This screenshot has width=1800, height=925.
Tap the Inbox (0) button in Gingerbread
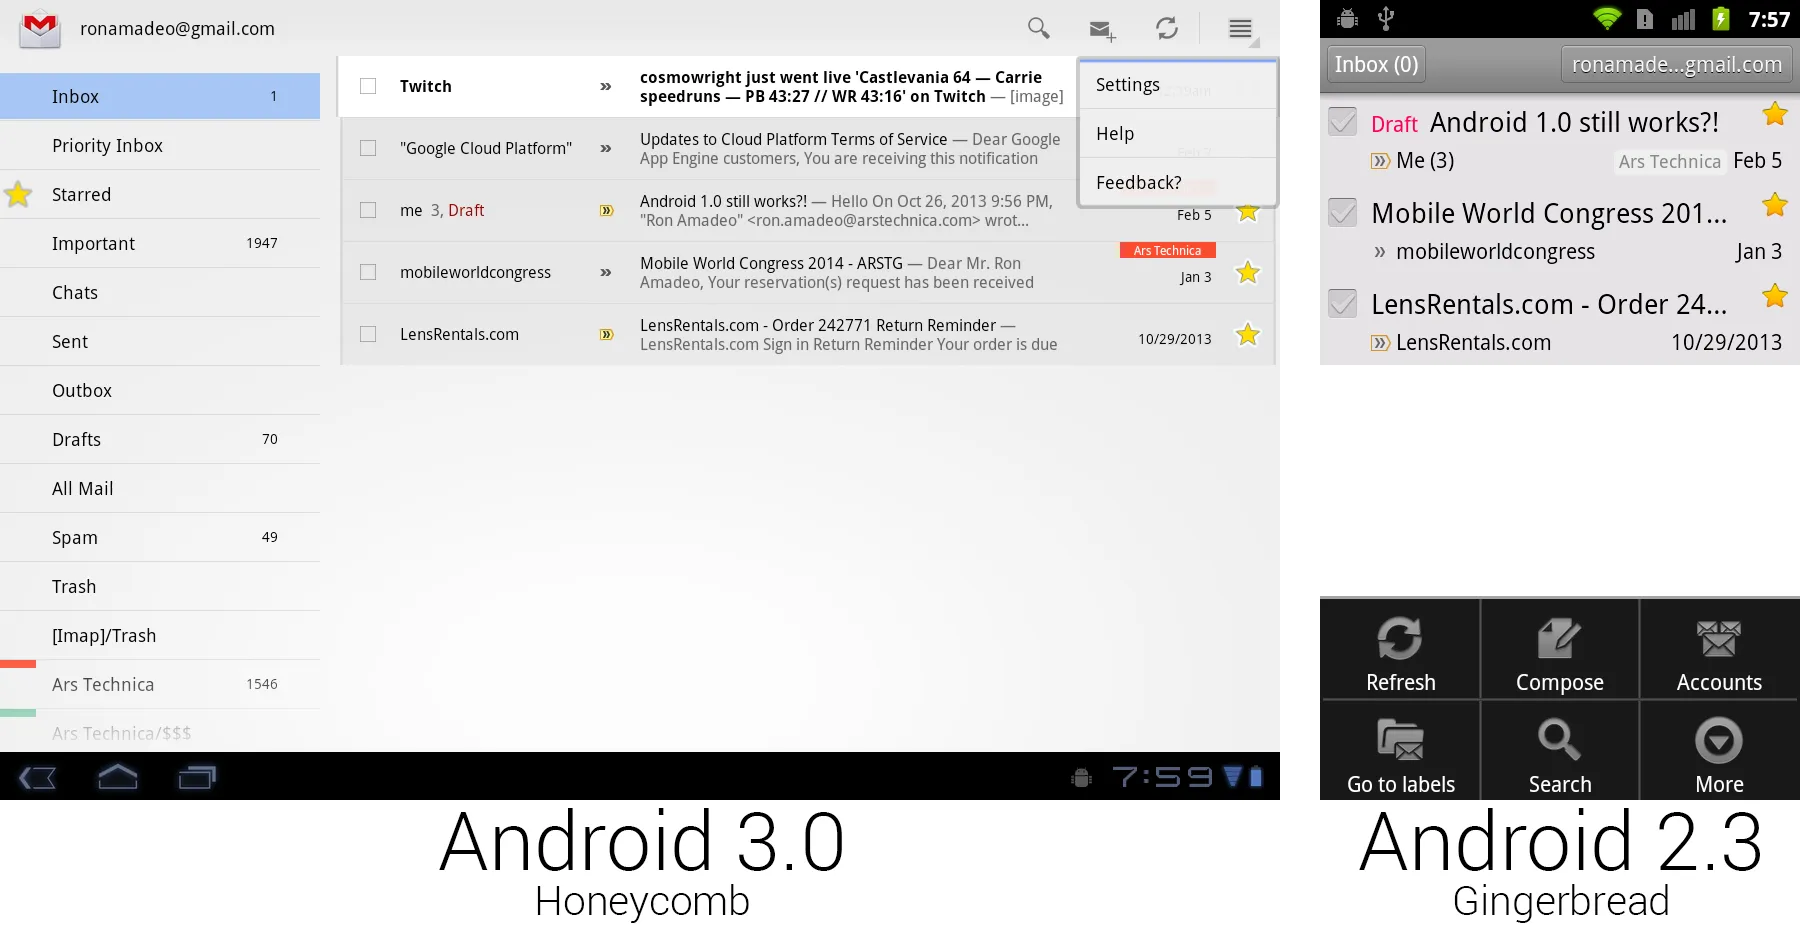1375,63
